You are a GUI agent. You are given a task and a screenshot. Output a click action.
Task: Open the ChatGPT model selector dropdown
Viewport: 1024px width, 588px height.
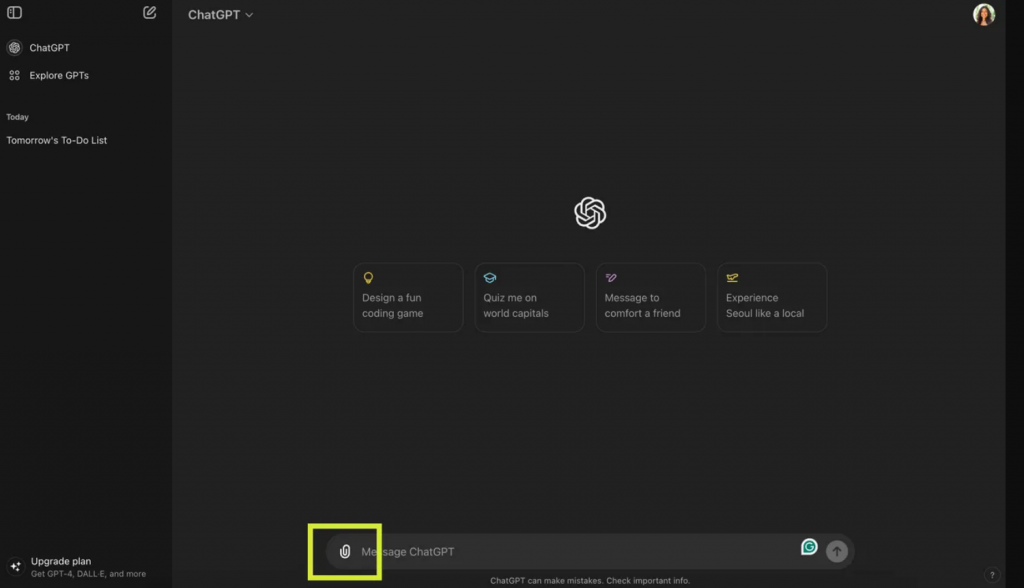220,14
